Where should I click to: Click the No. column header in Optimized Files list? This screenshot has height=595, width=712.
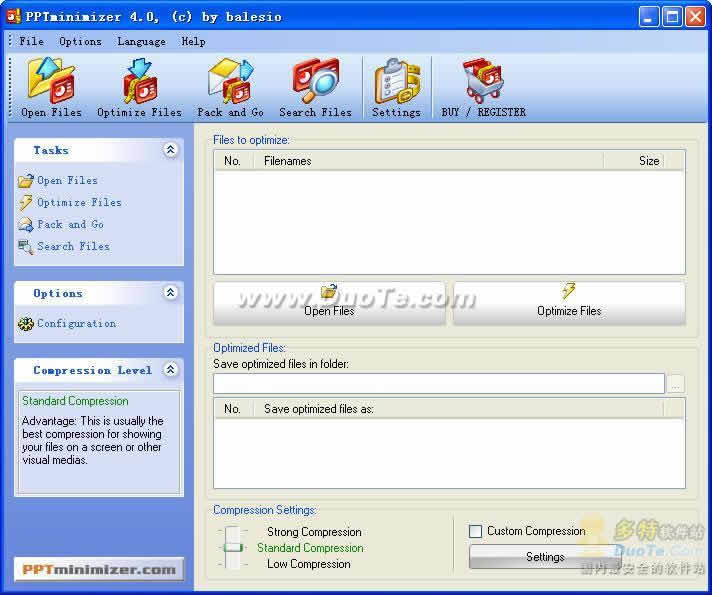[233, 409]
